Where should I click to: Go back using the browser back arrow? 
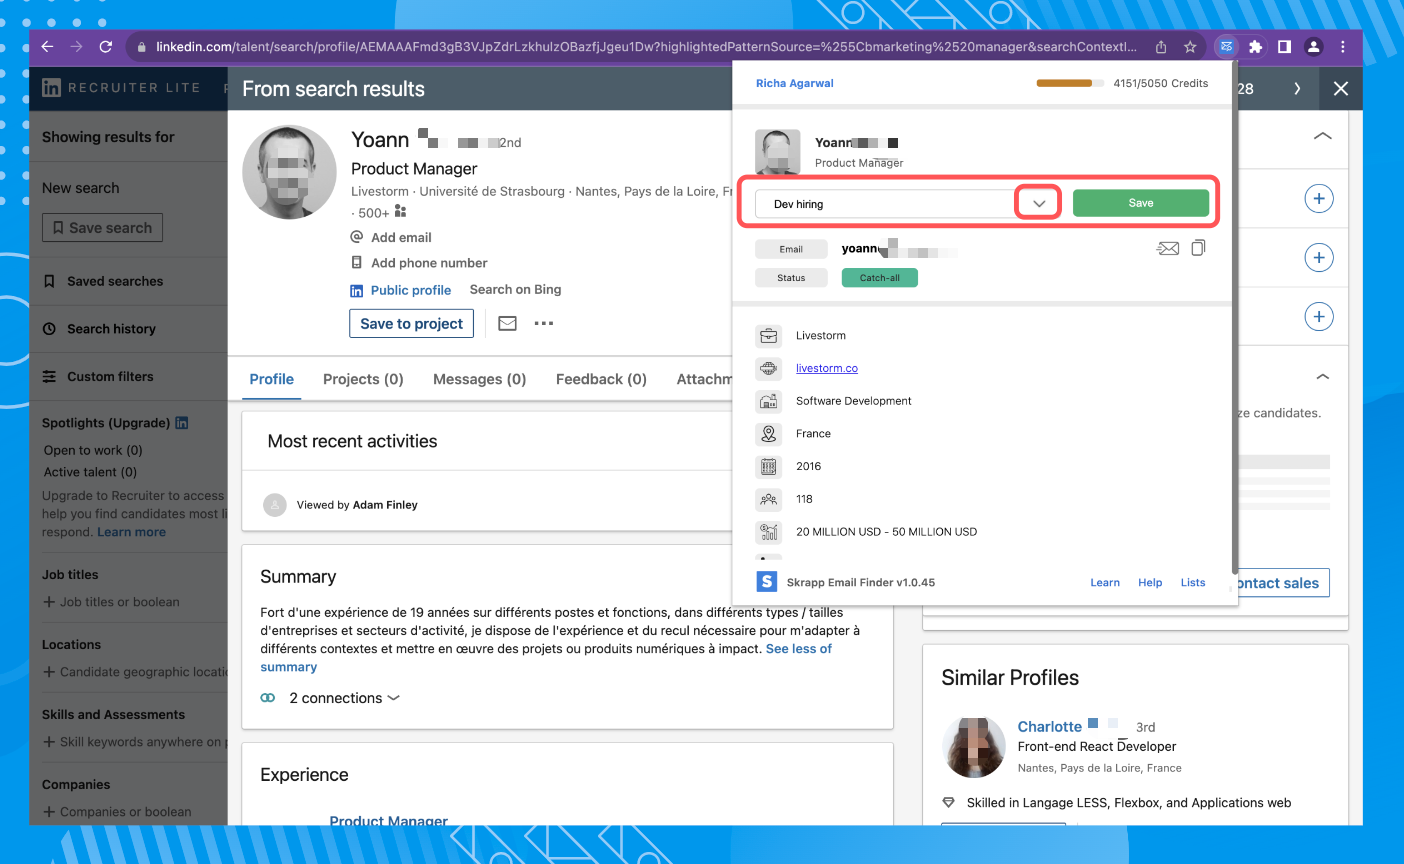click(x=47, y=47)
